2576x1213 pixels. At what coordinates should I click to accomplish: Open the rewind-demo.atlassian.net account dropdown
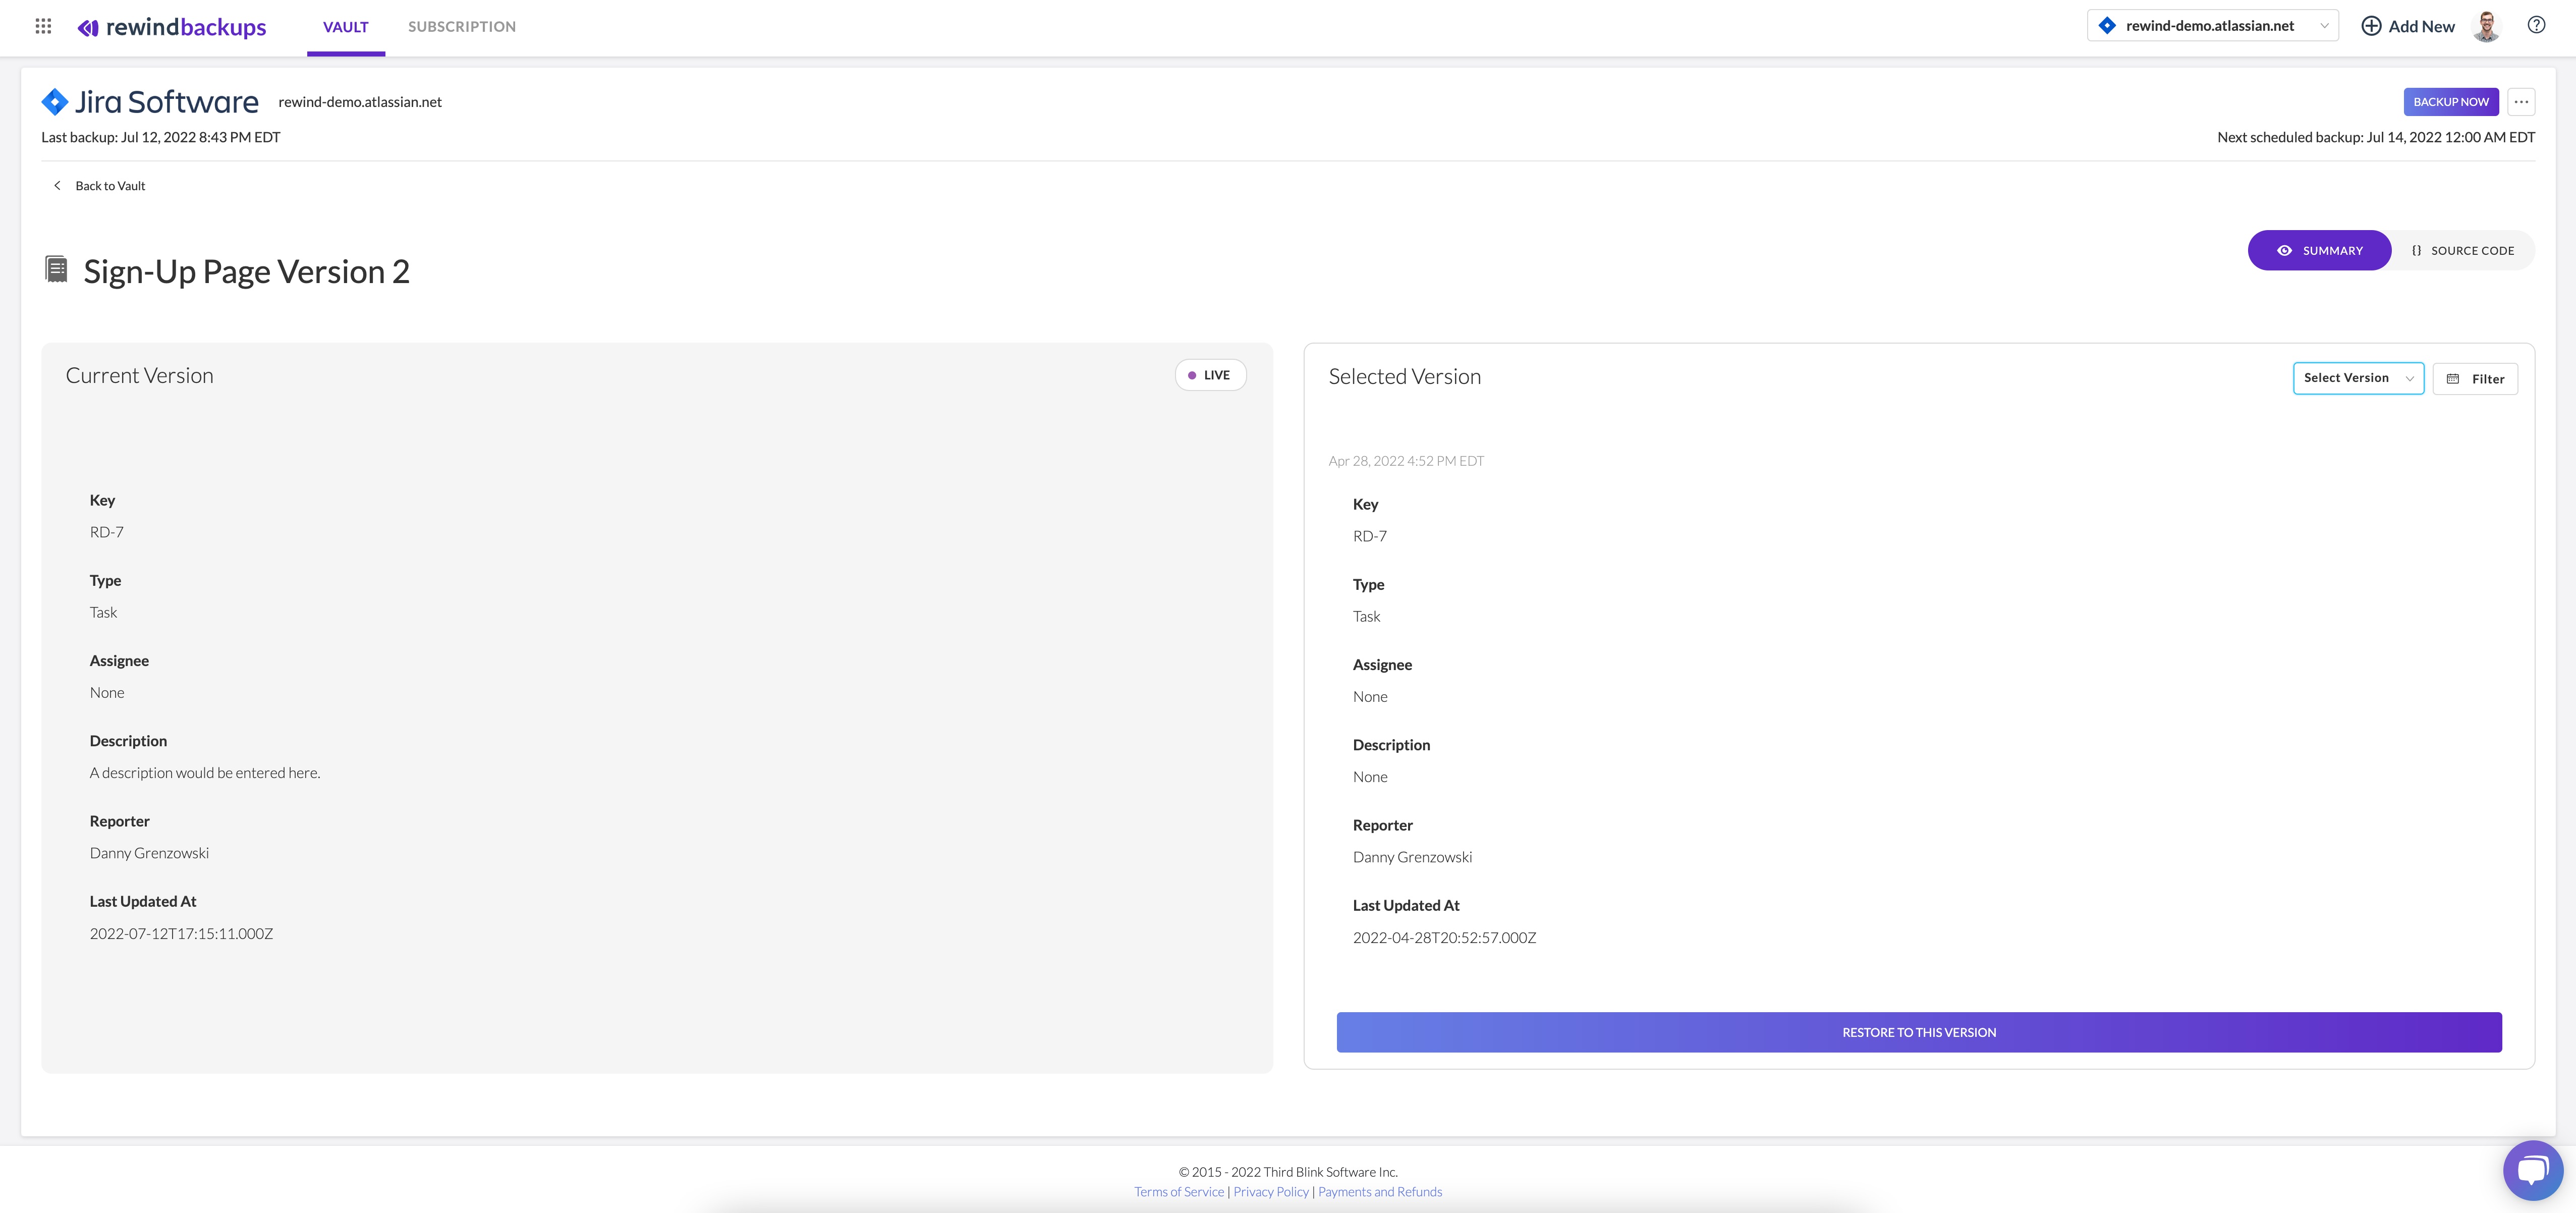point(2212,26)
